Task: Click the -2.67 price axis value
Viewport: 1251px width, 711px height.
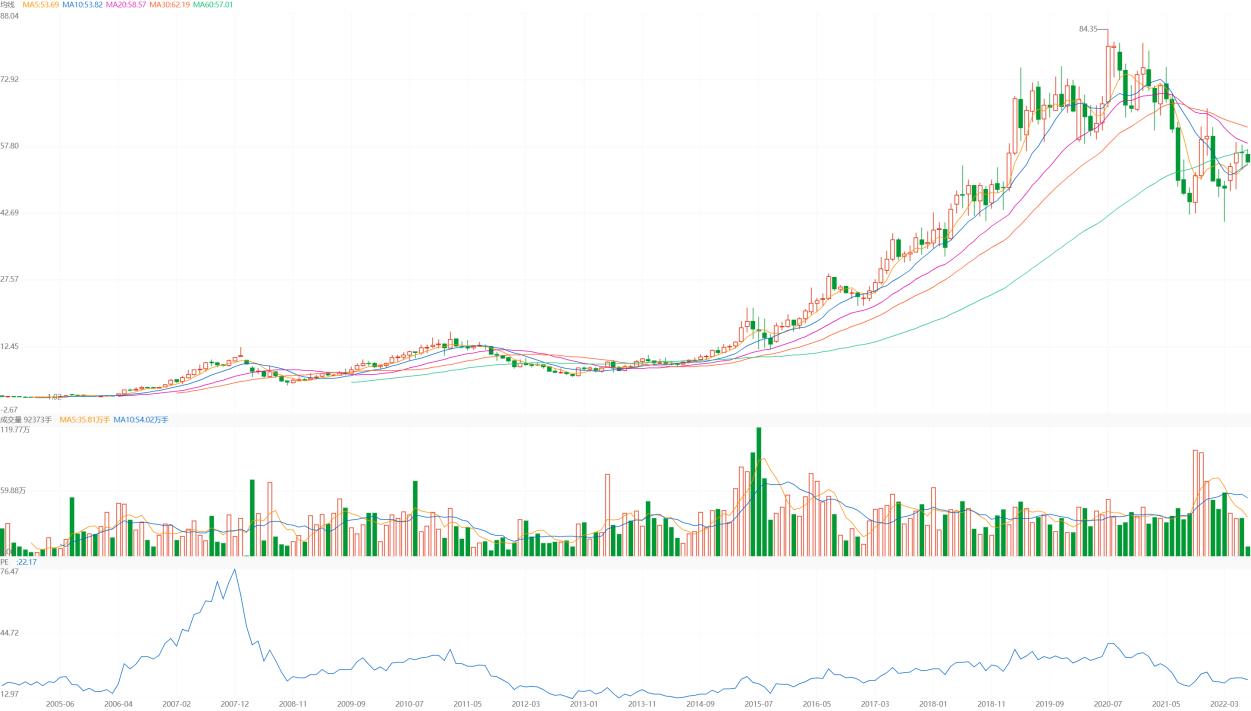Action: [x=9, y=410]
